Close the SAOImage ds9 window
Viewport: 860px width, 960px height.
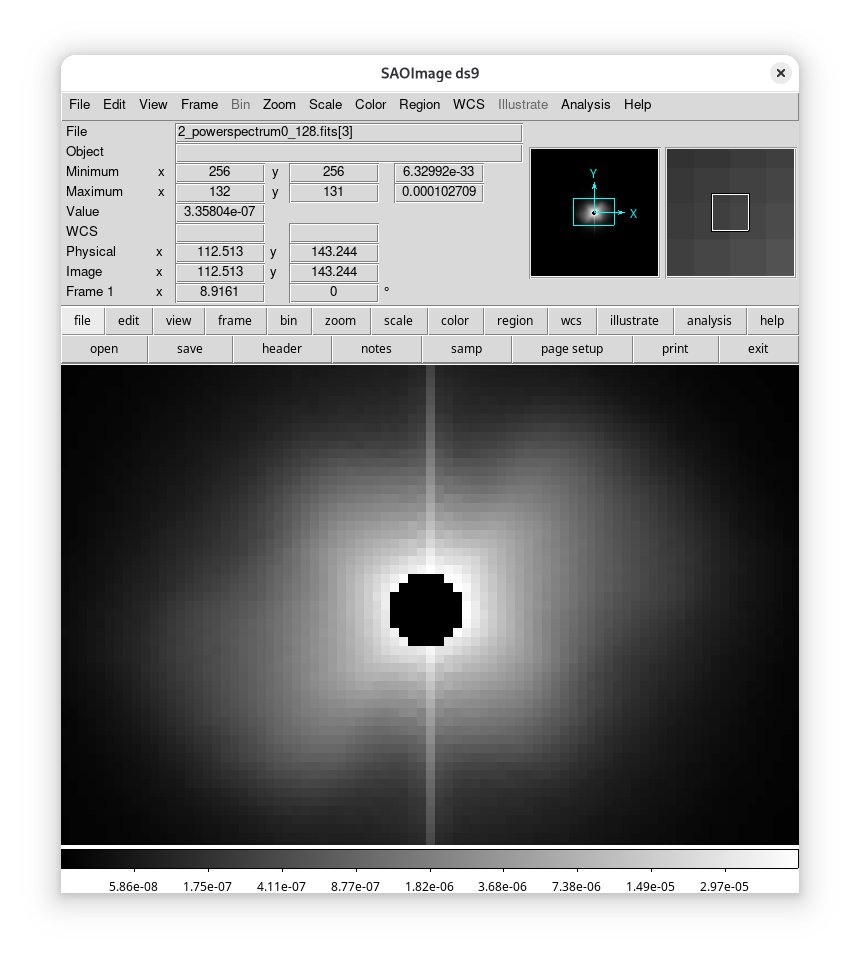(780, 73)
